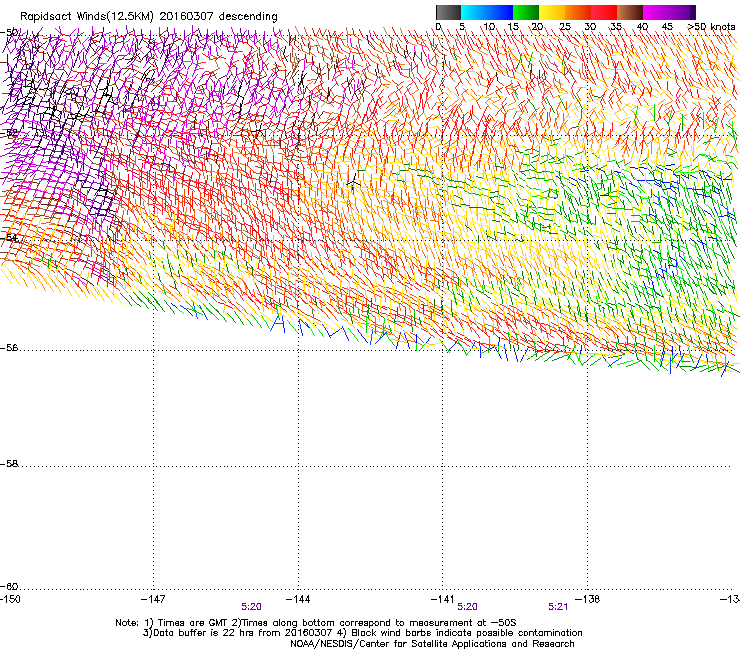The height and width of the screenshot is (650, 740).
Task: Click the '-58' latitude axis label
Action: point(9,464)
